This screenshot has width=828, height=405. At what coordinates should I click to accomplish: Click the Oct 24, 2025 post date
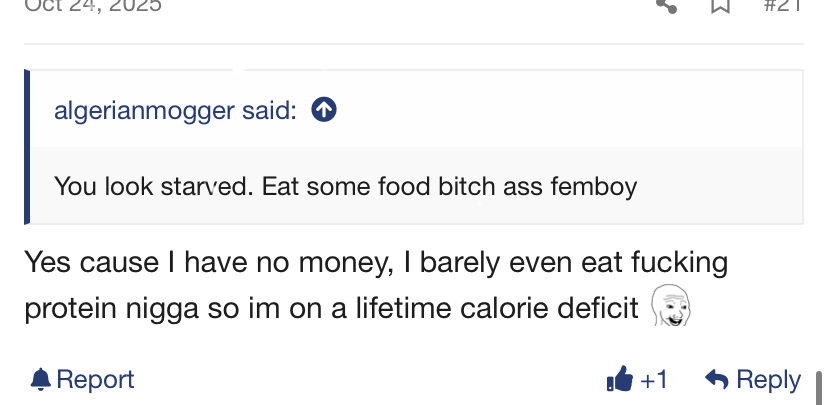point(94,5)
